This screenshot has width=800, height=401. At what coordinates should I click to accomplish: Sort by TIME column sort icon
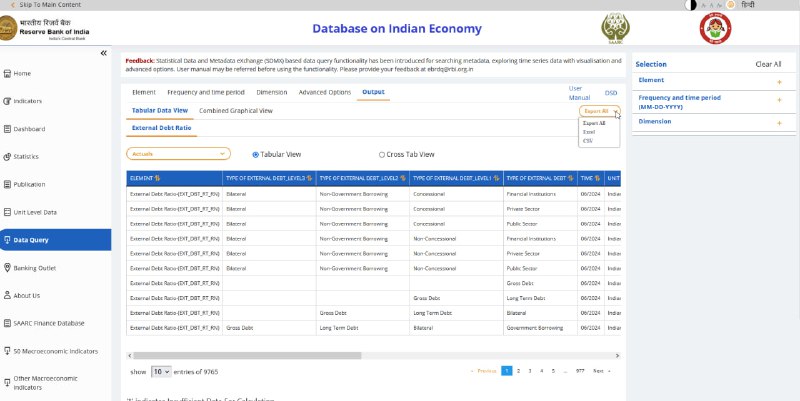point(597,178)
